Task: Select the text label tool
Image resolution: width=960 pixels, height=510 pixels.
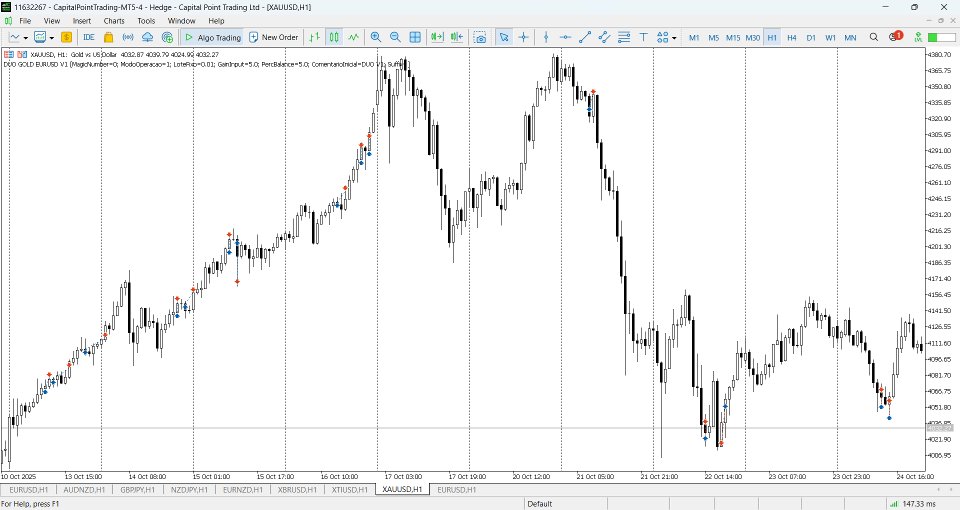Action: click(x=643, y=37)
